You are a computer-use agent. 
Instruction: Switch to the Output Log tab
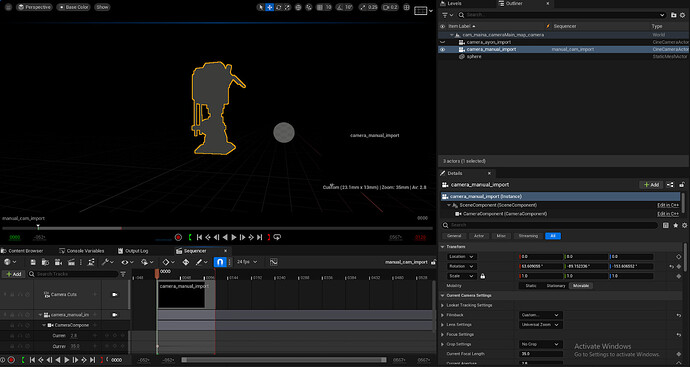[x=133, y=251]
